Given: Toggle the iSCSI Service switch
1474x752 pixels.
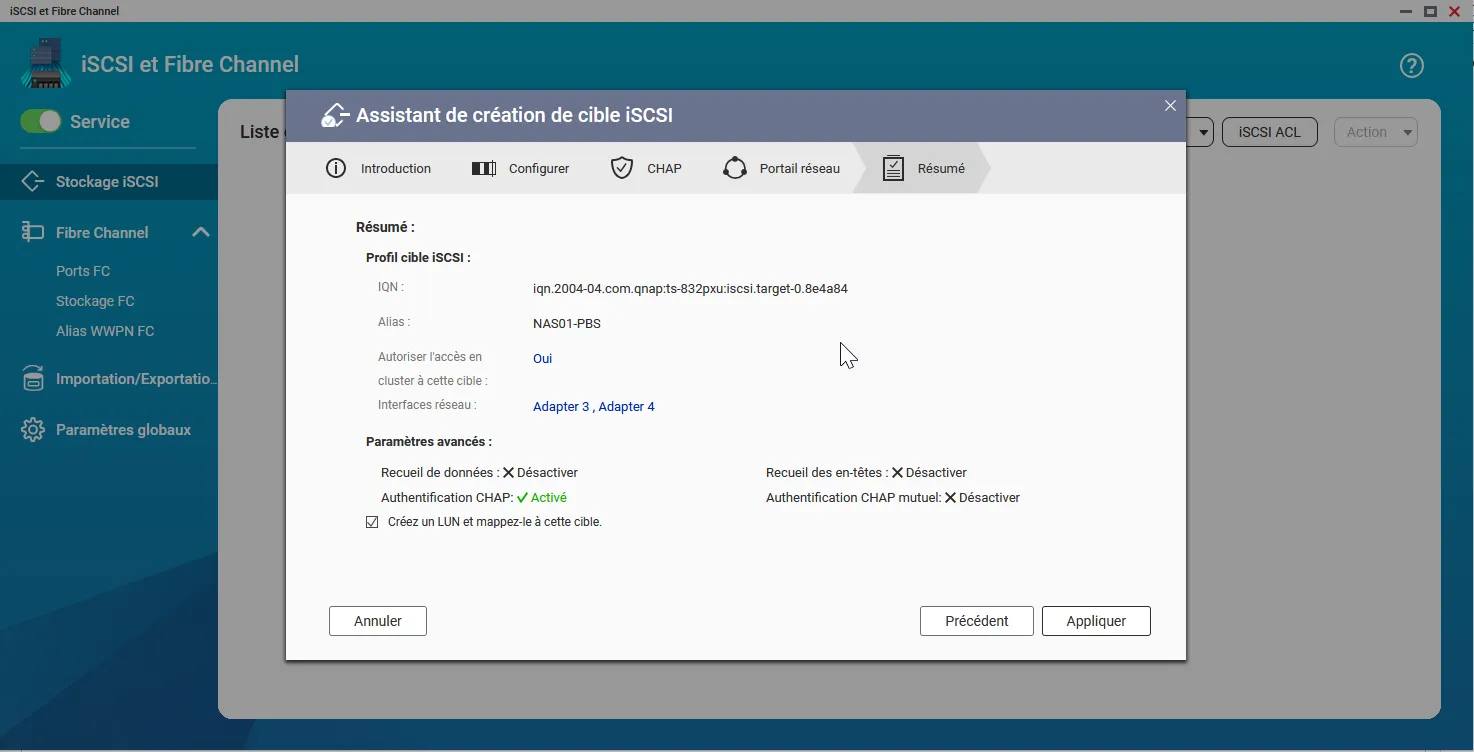Looking at the screenshot, I should [41, 121].
